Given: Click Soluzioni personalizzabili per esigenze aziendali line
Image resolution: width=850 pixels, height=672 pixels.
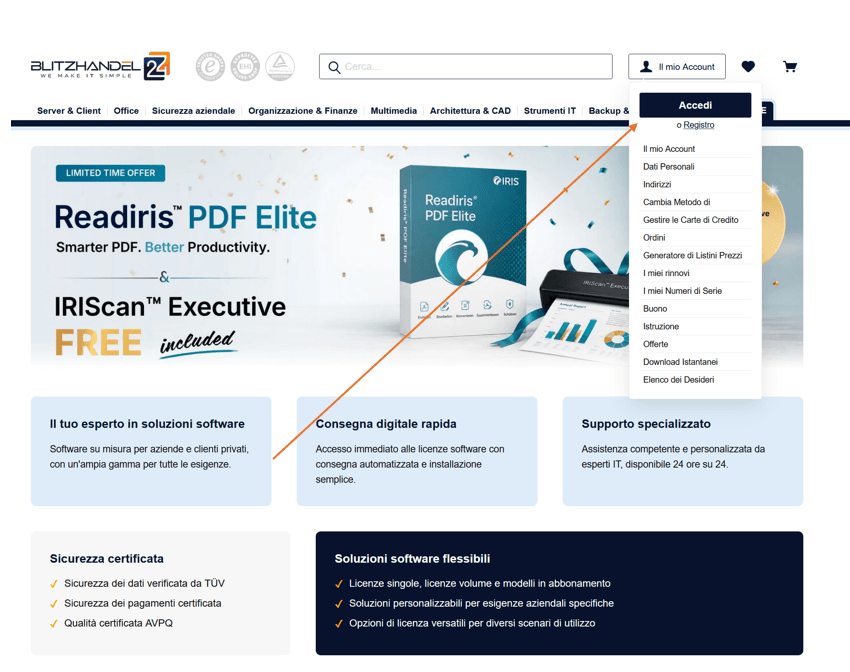Looking at the screenshot, I should [x=481, y=603].
